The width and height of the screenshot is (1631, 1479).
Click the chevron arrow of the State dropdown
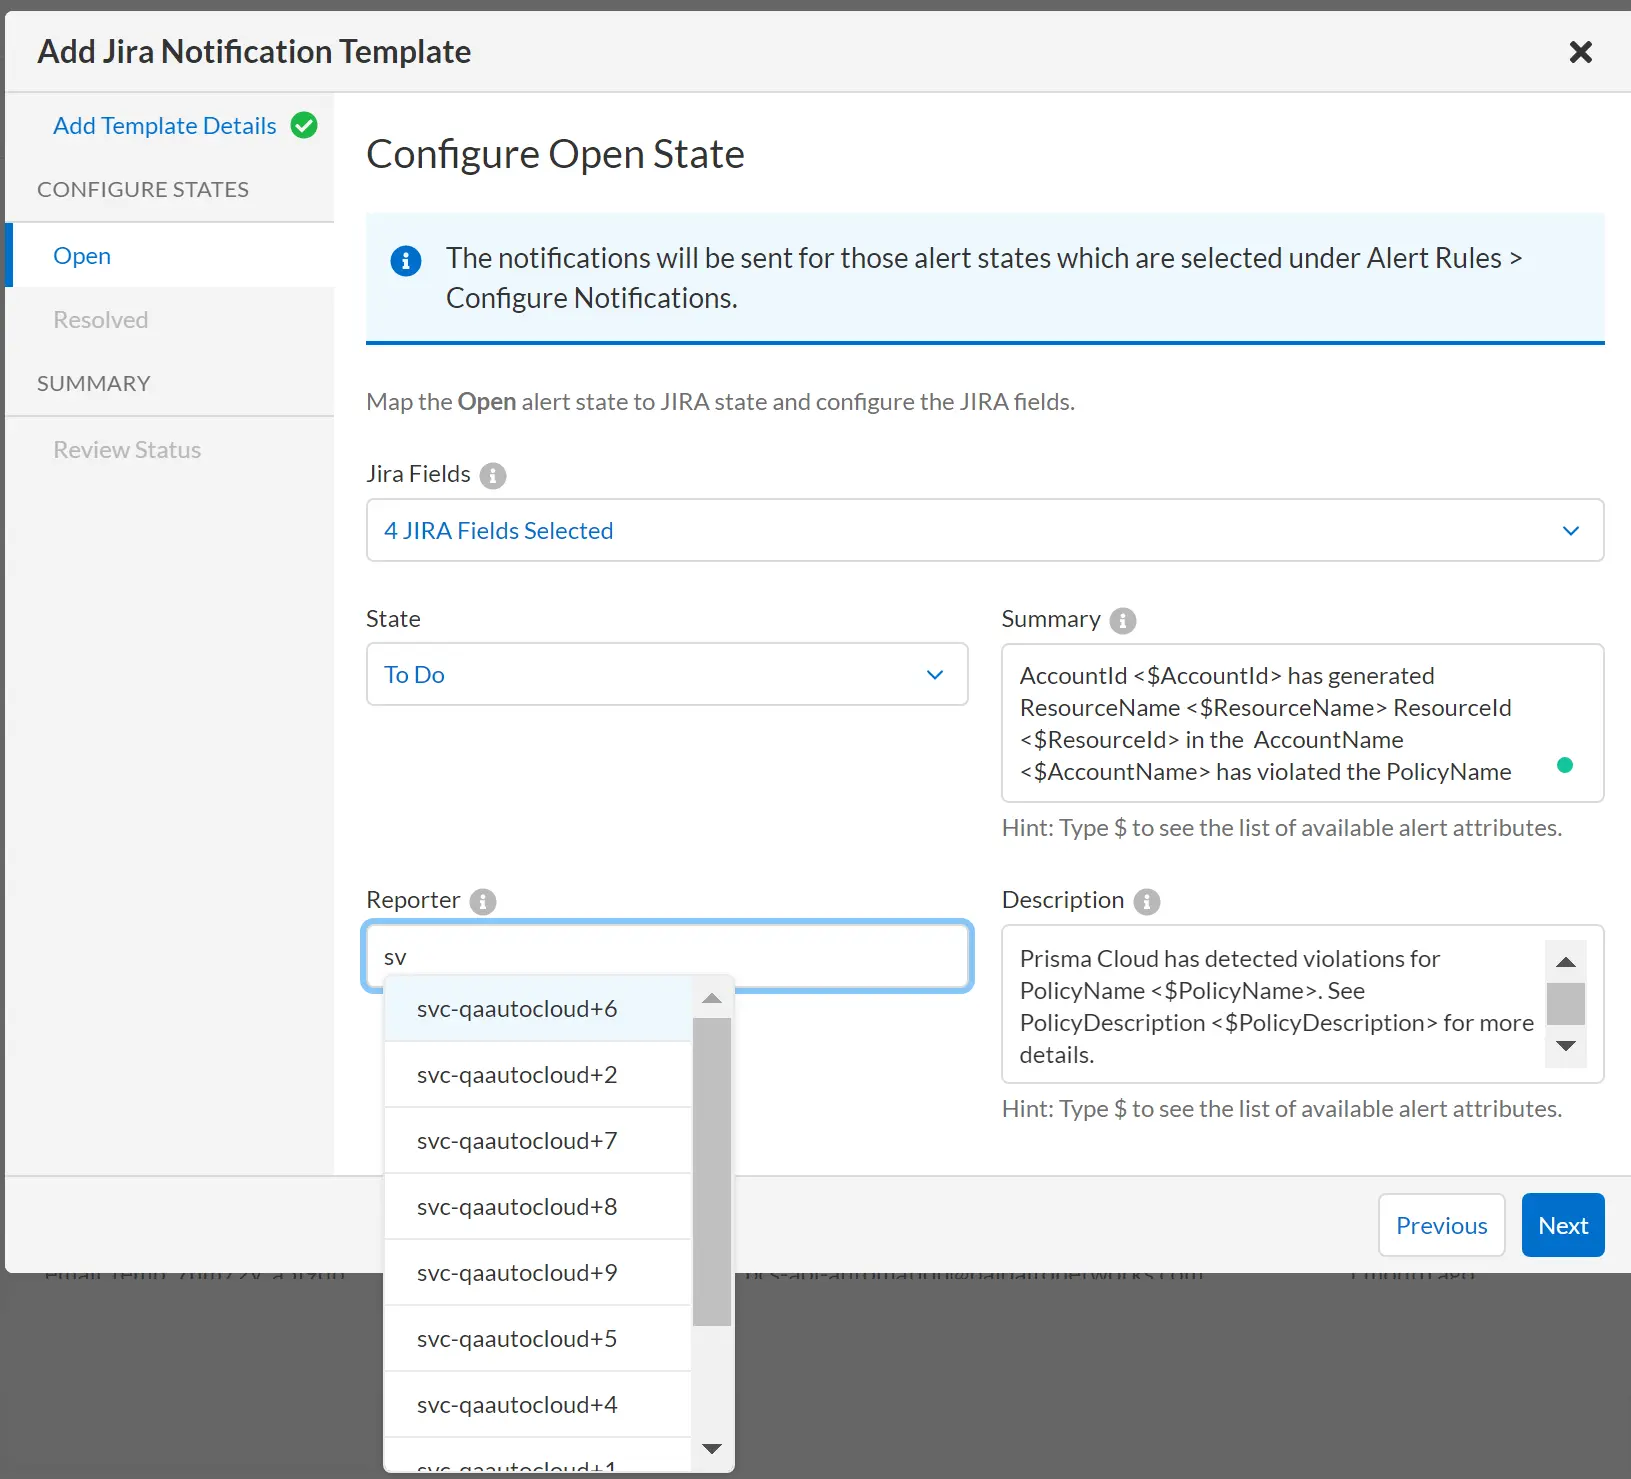point(935,675)
